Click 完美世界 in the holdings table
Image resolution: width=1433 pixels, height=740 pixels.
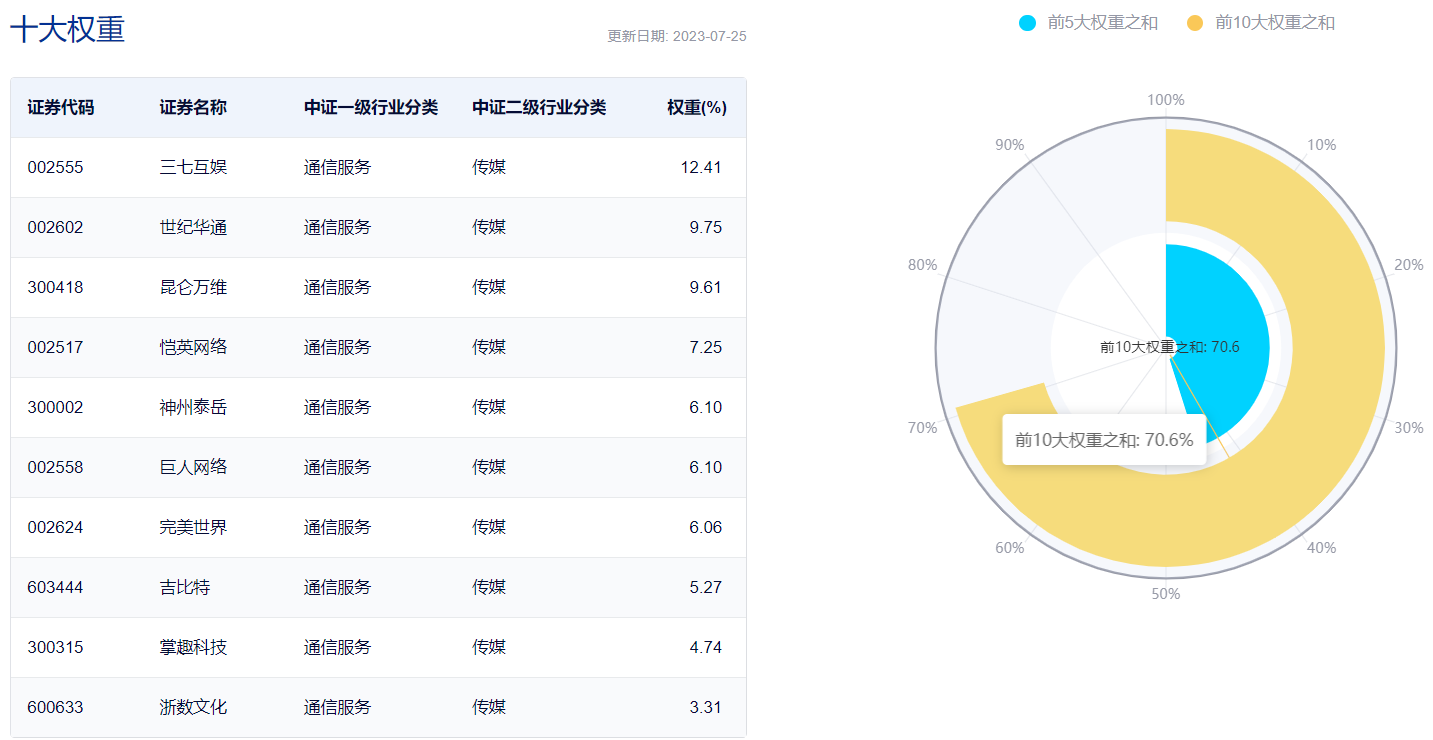(193, 527)
